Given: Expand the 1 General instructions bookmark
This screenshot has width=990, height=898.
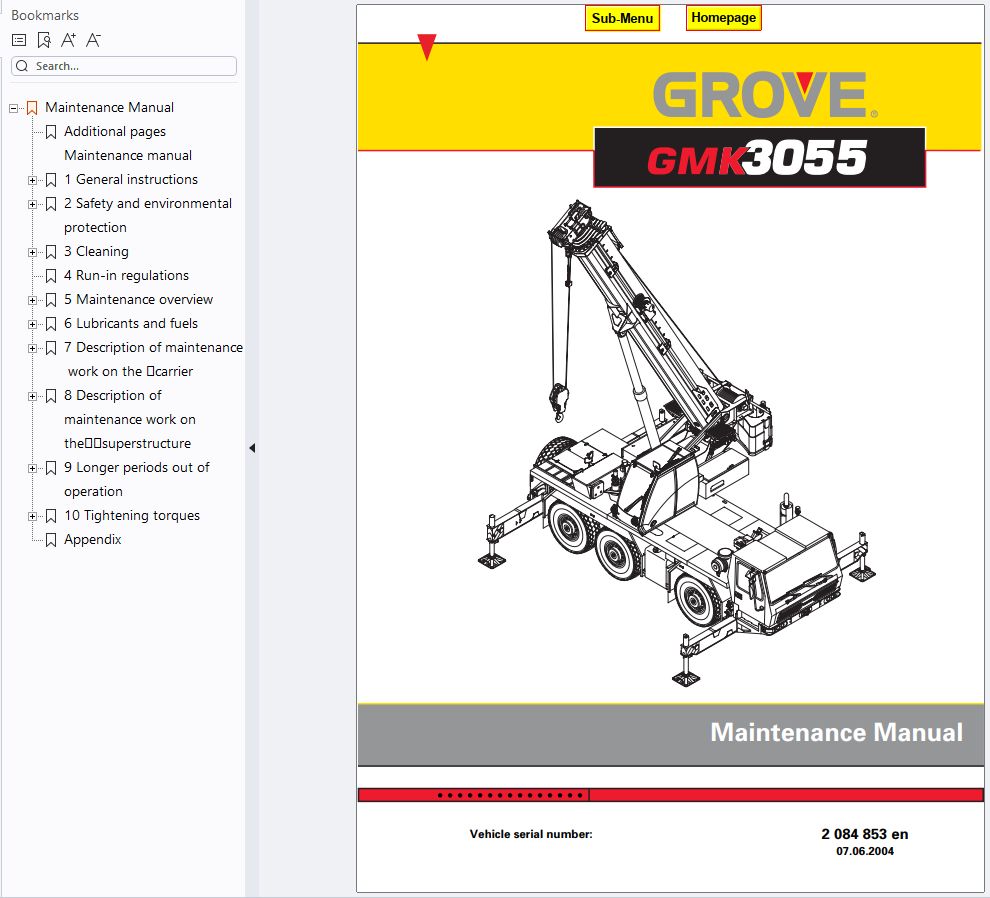Looking at the screenshot, I should point(32,181).
